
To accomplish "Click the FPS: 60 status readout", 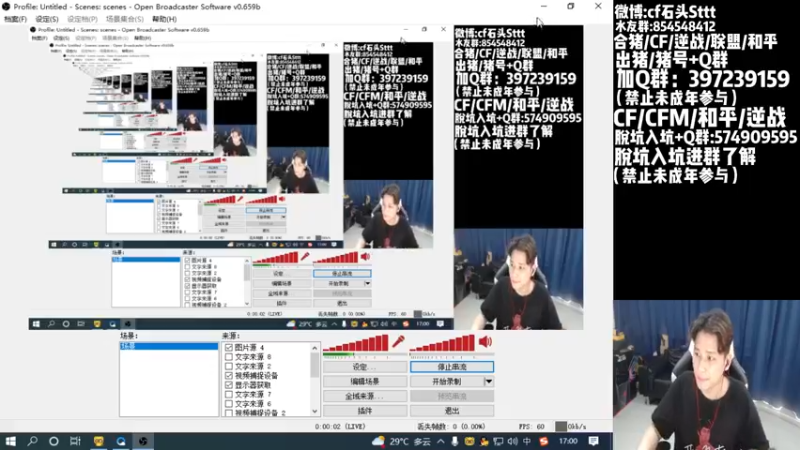I will [x=531, y=427].
